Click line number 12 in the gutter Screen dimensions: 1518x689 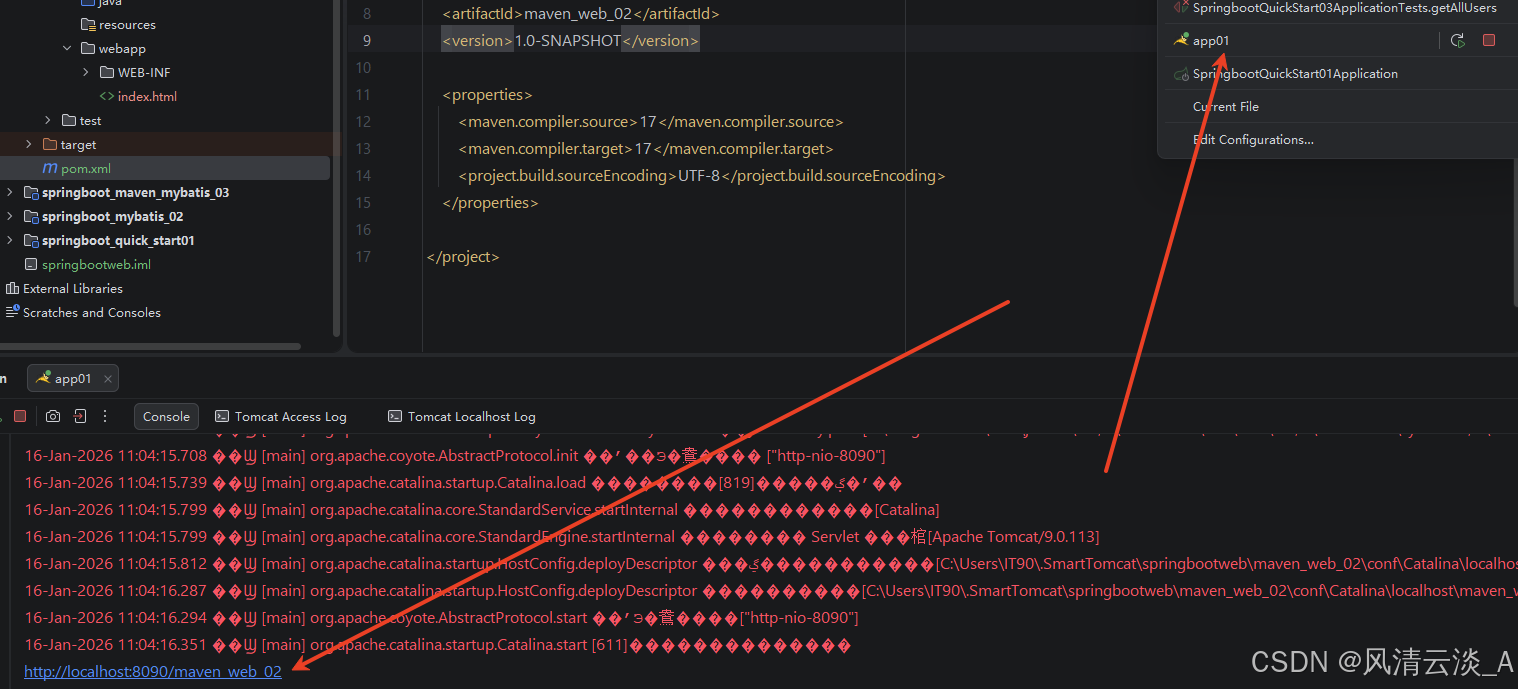pos(362,122)
